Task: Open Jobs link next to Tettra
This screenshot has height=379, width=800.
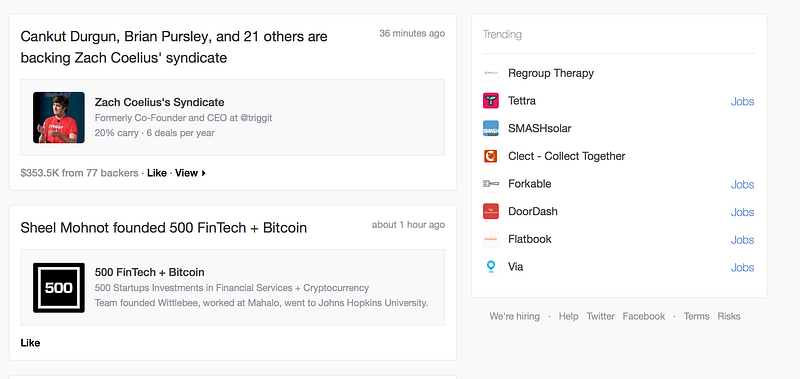Action: pos(742,102)
